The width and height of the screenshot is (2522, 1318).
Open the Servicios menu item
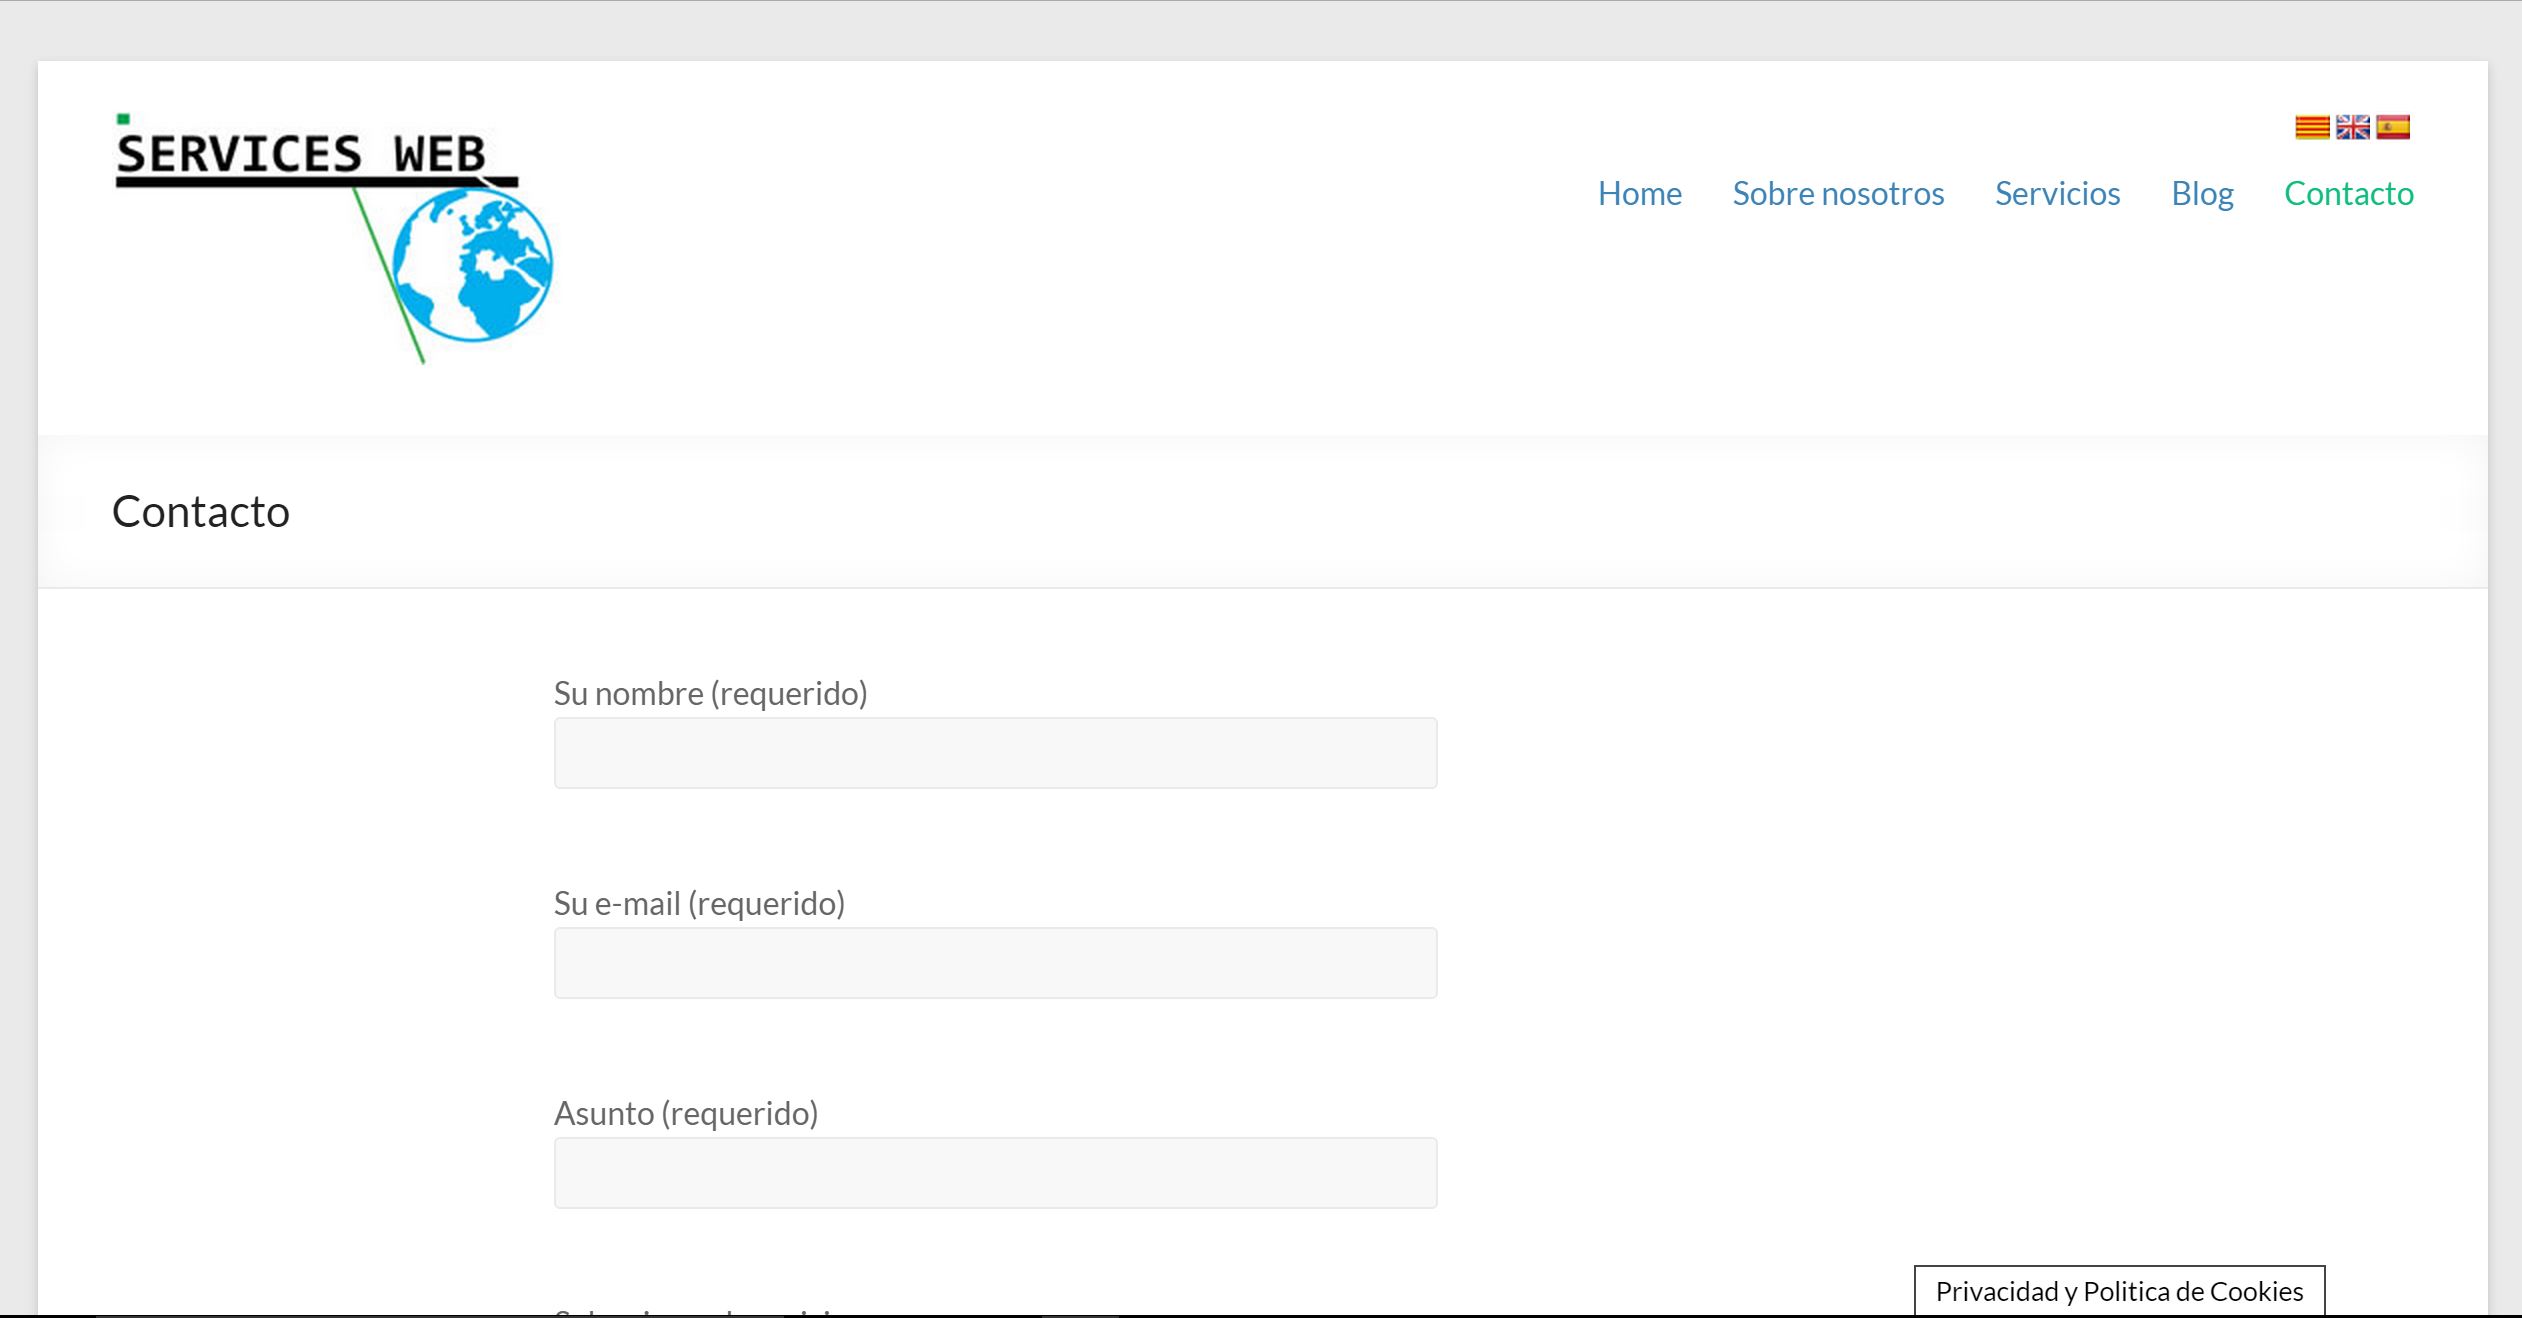tap(2057, 193)
